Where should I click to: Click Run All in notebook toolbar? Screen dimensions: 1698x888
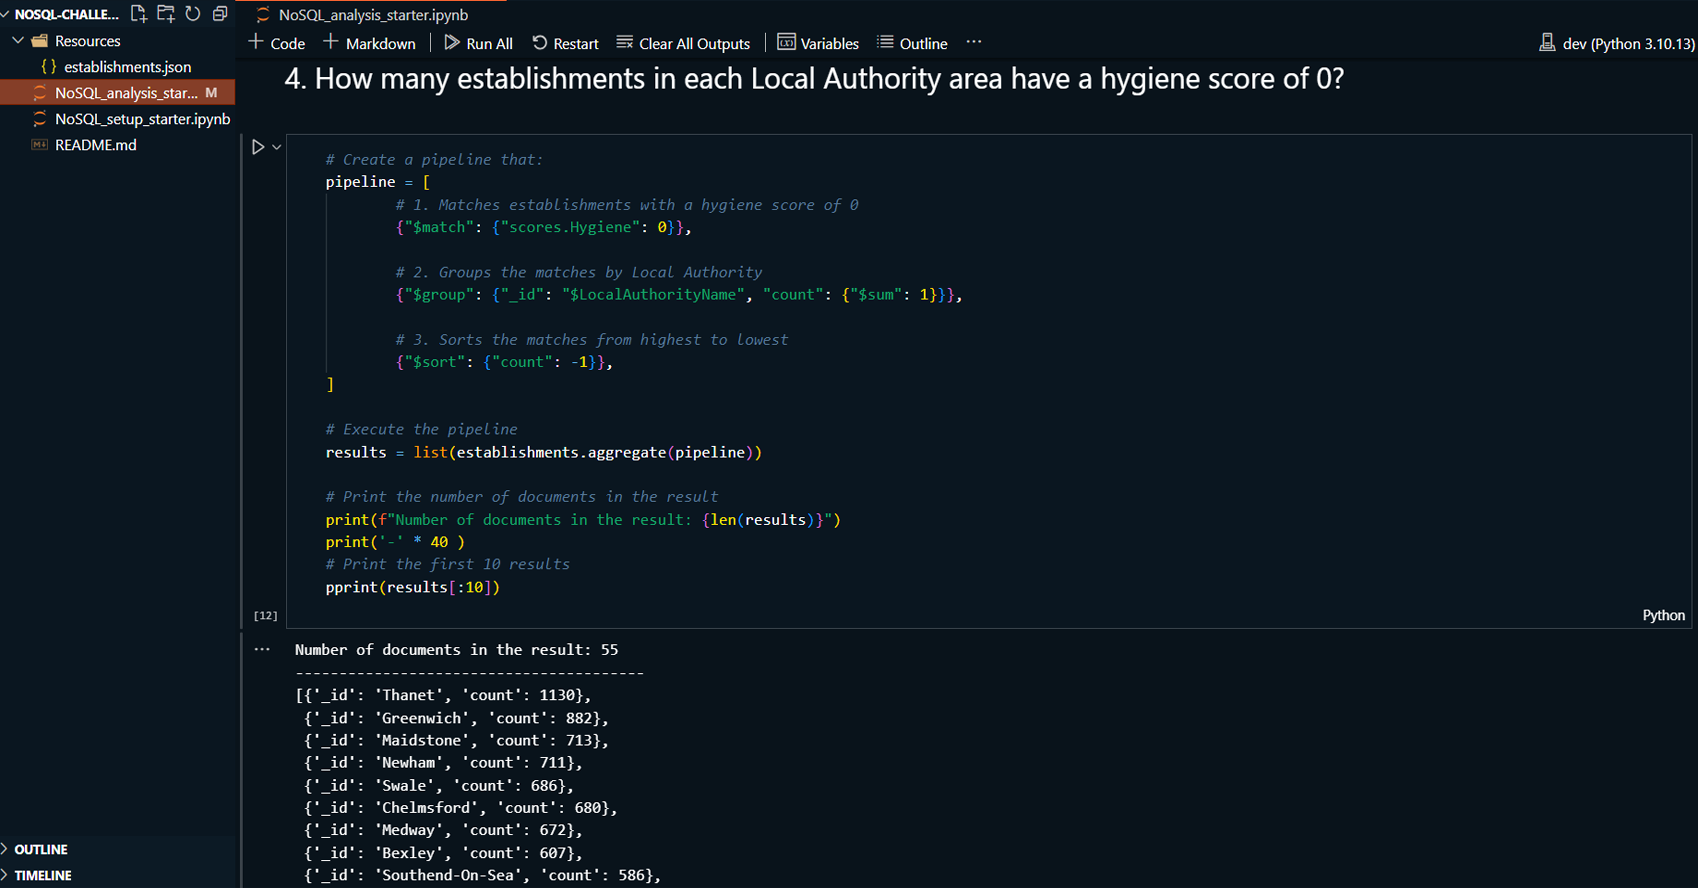478,43
